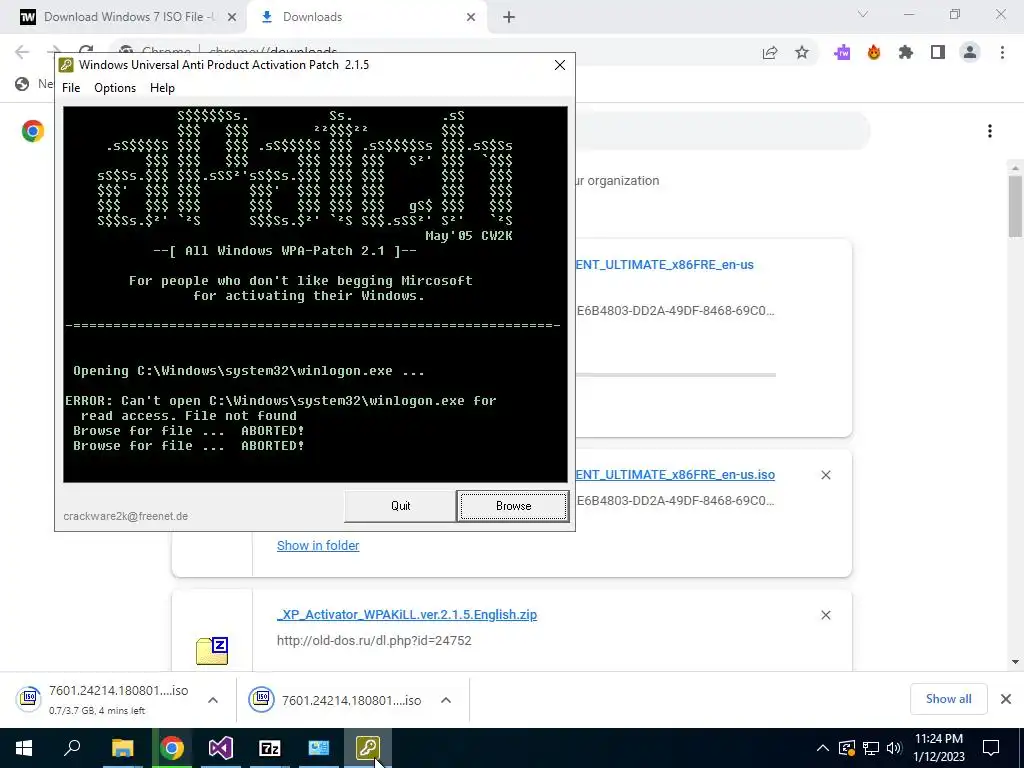Image resolution: width=1024 pixels, height=768 pixels.
Task: Click the Chrome logo on Downloads page
Action: click(33, 131)
